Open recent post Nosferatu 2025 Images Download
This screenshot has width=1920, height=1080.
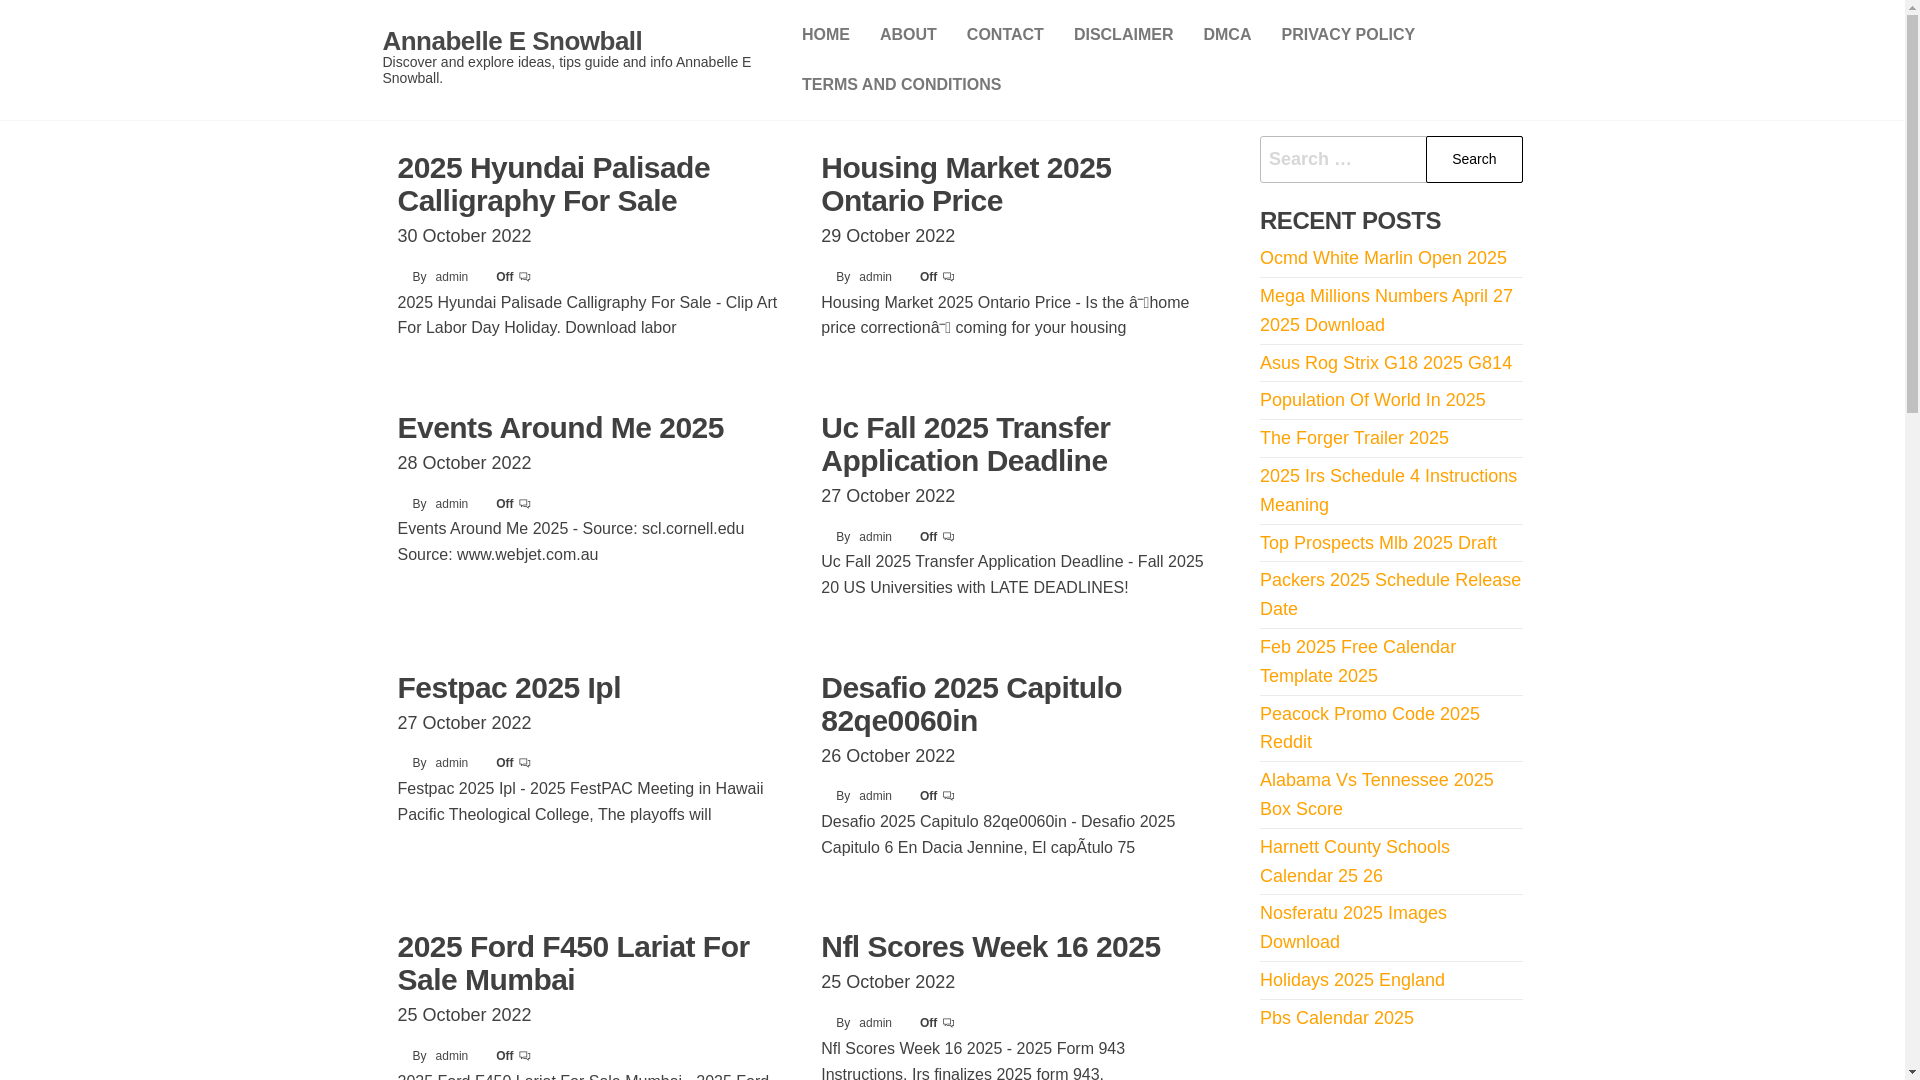[1353, 927]
